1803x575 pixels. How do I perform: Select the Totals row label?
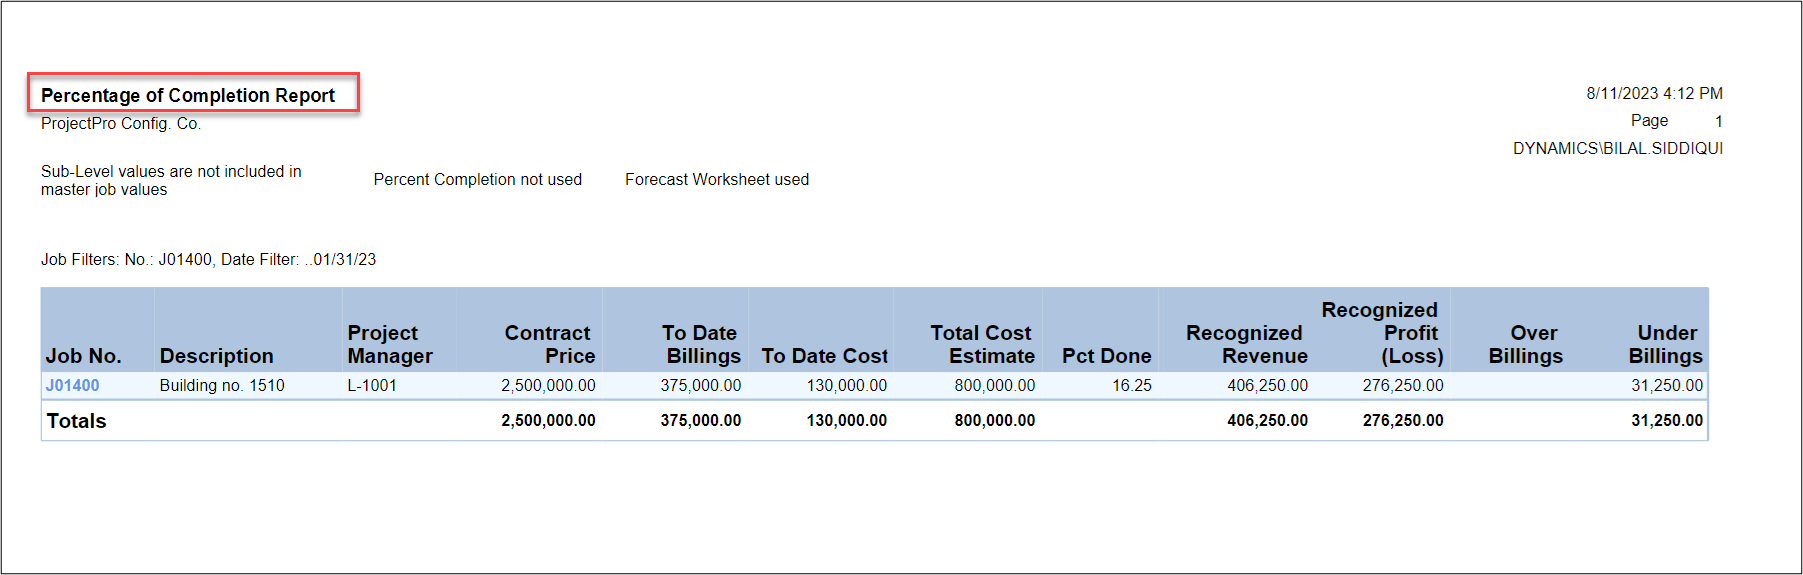(76, 421)
